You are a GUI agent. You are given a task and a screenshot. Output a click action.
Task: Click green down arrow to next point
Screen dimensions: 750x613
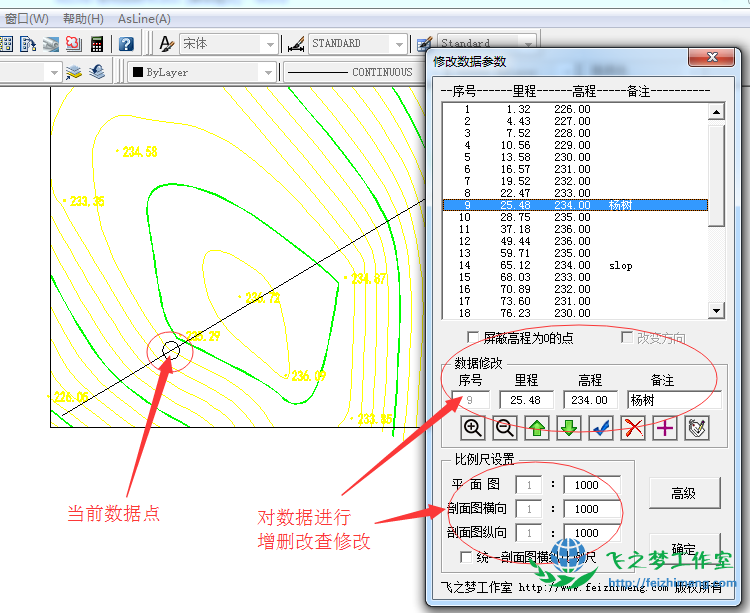(x=569, y=427)
